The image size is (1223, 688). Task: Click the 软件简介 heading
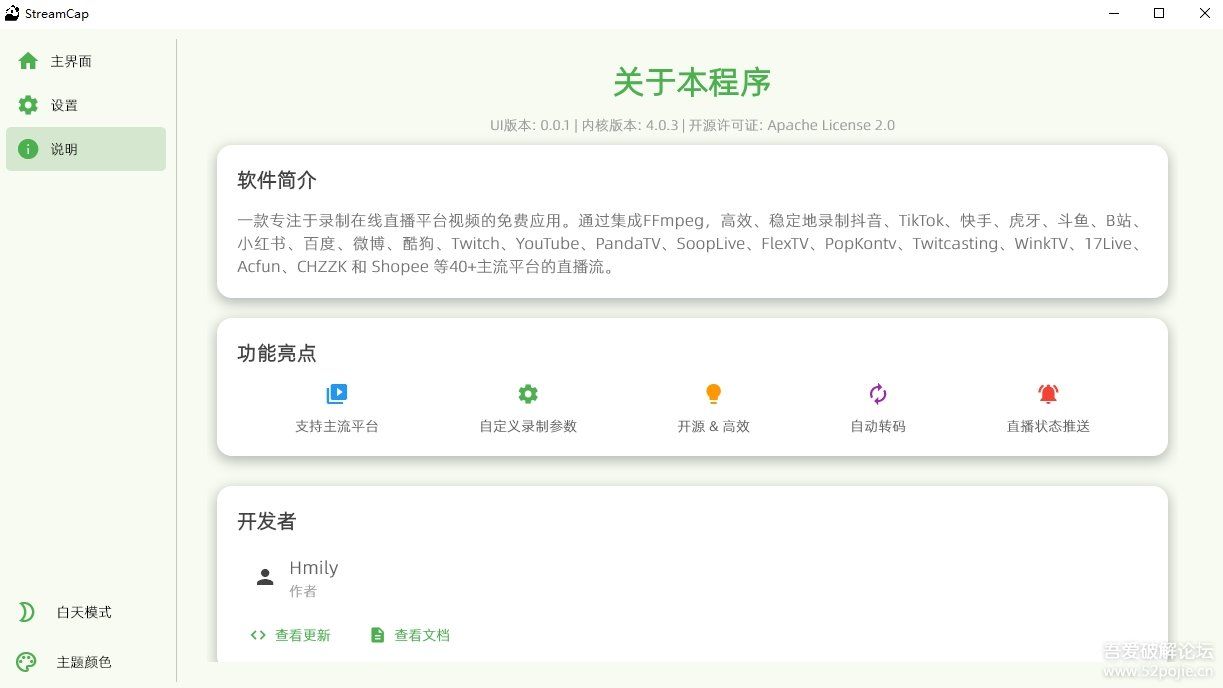tap(277, 180)
